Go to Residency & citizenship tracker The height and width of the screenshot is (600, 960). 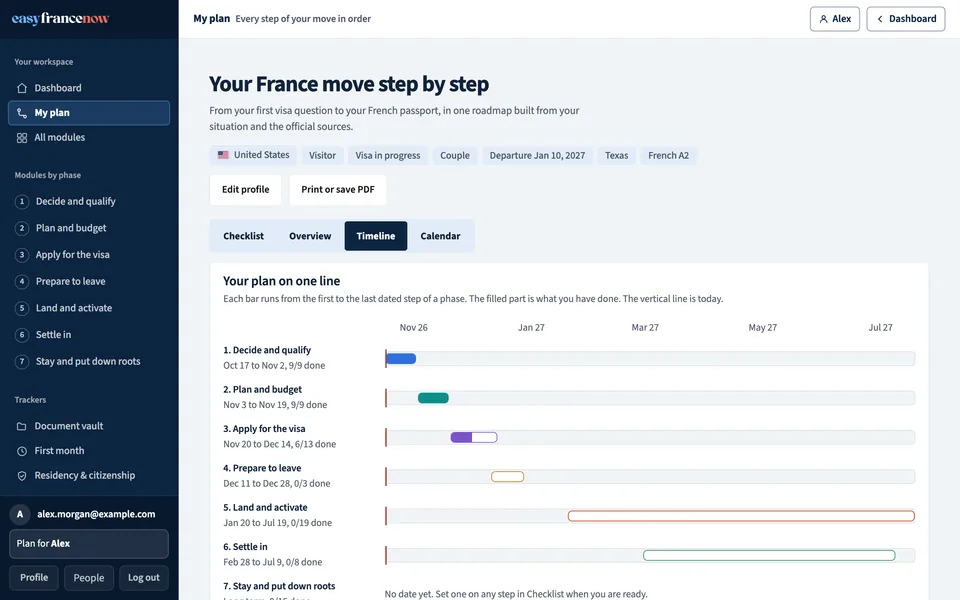point(89,476)
